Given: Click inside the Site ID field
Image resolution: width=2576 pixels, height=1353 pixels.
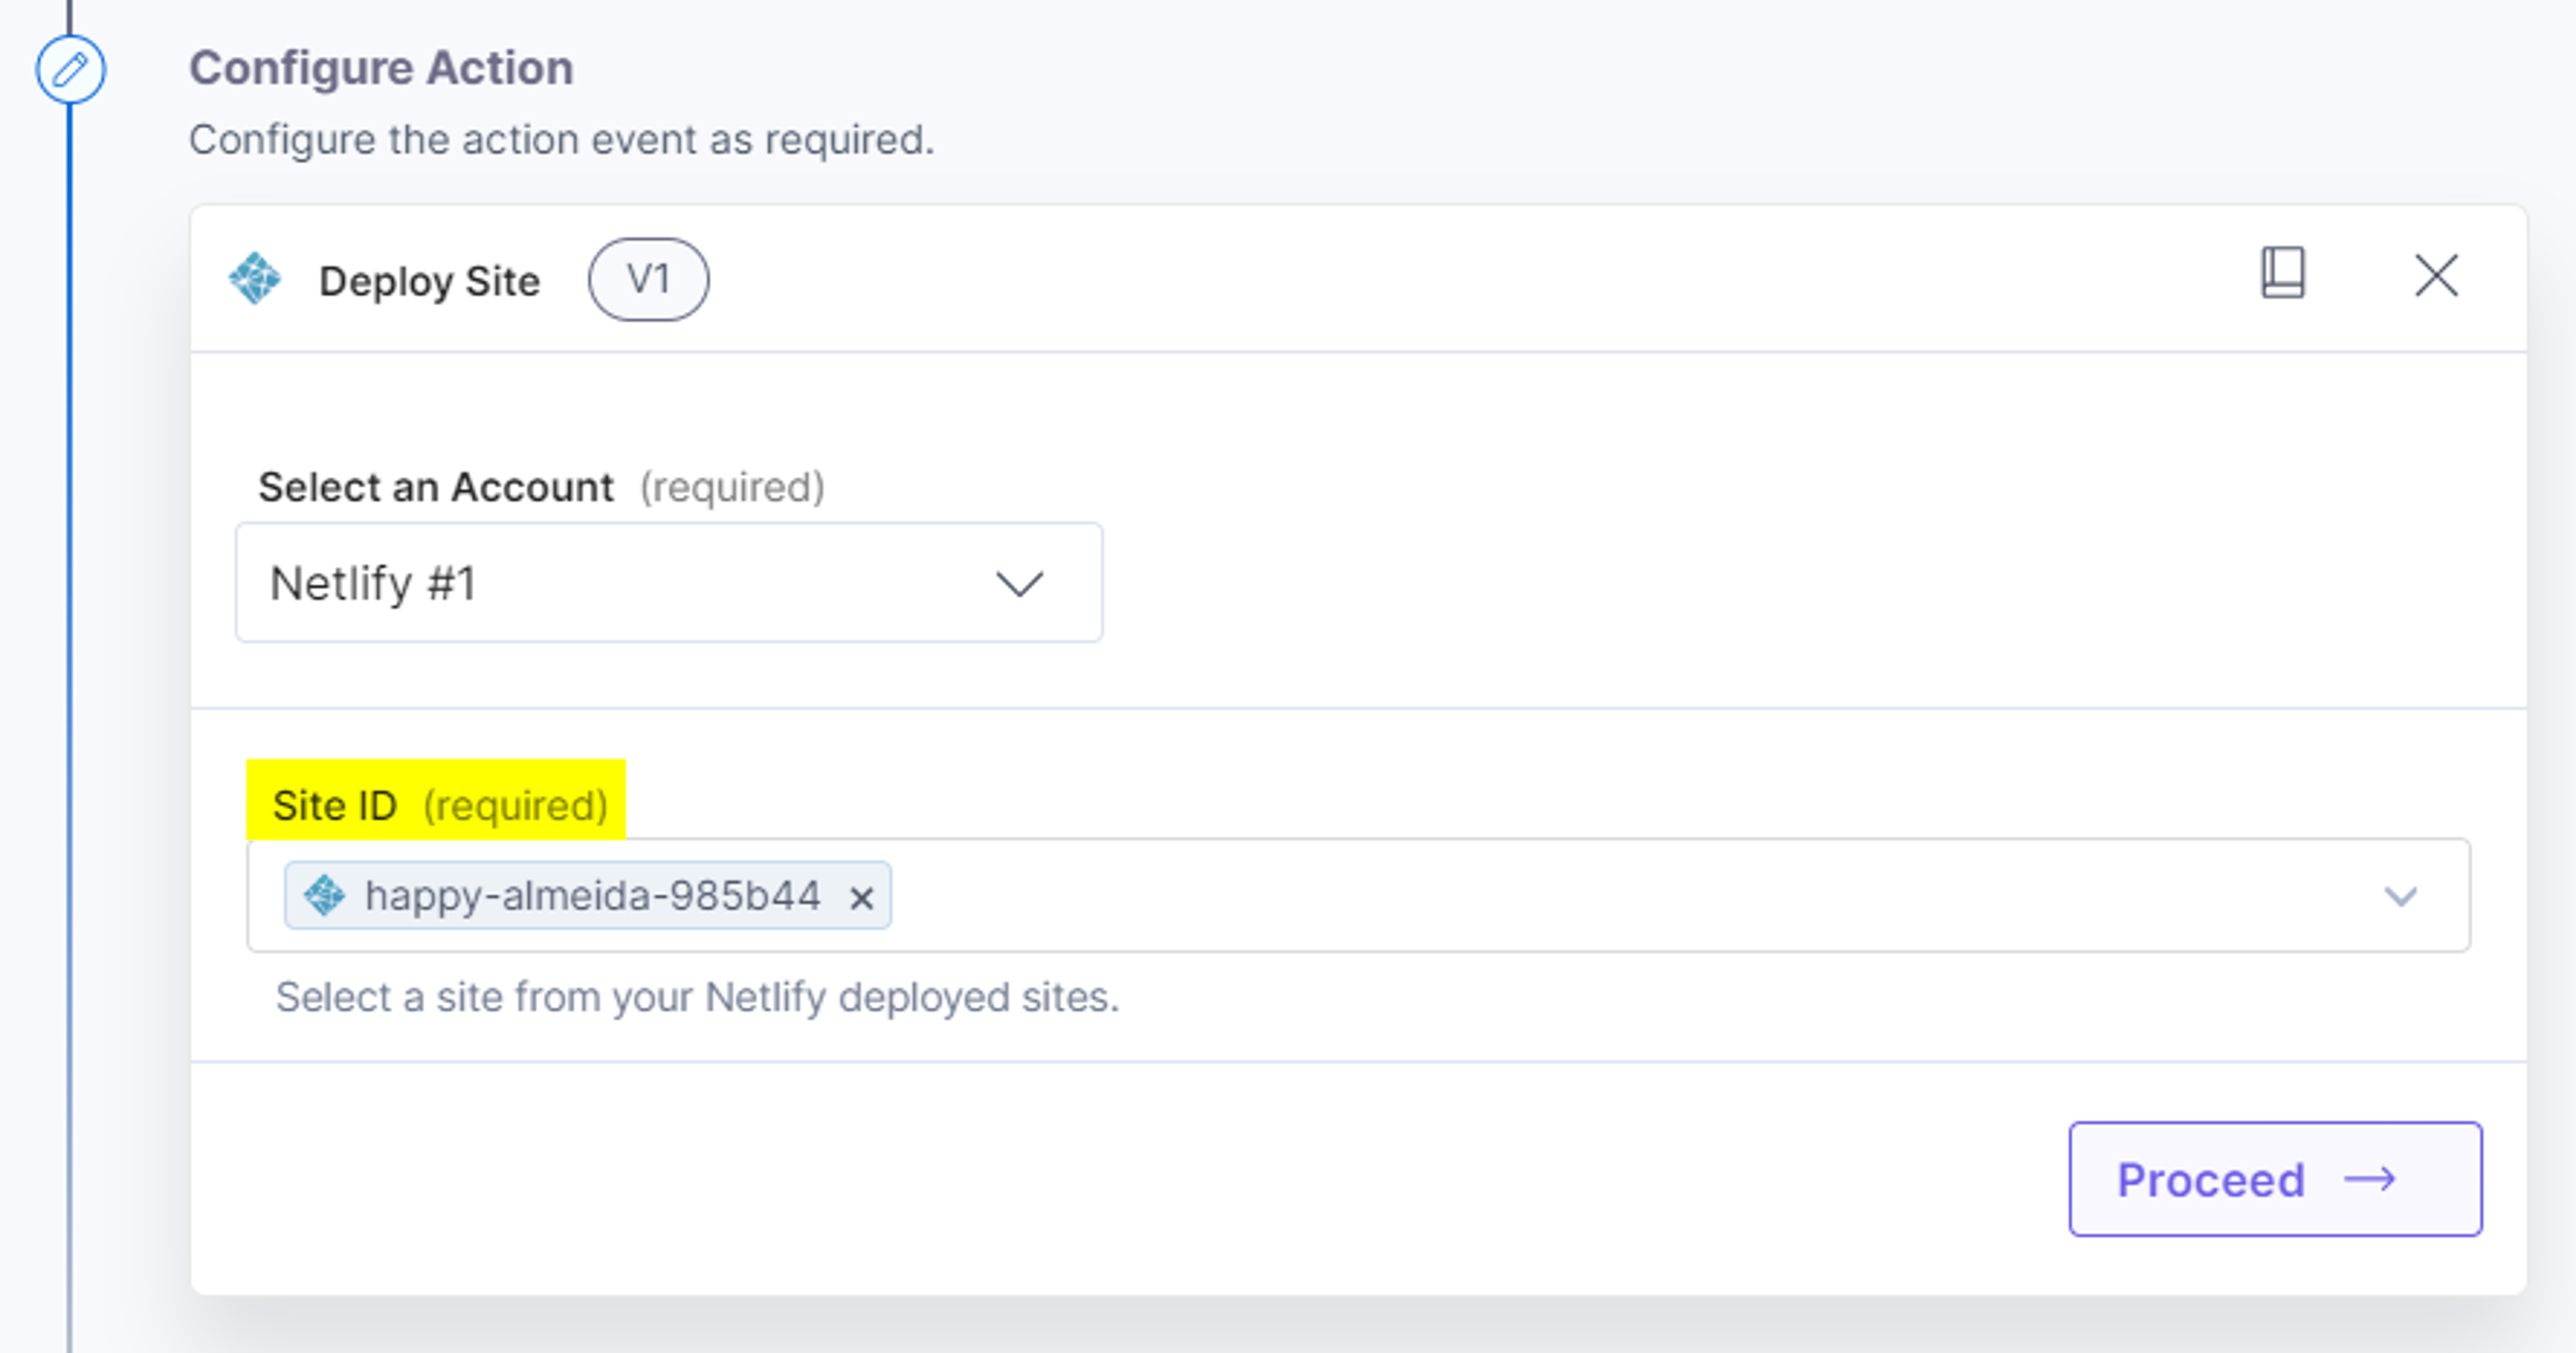Looking at the screenshot, I should 1358,895.
